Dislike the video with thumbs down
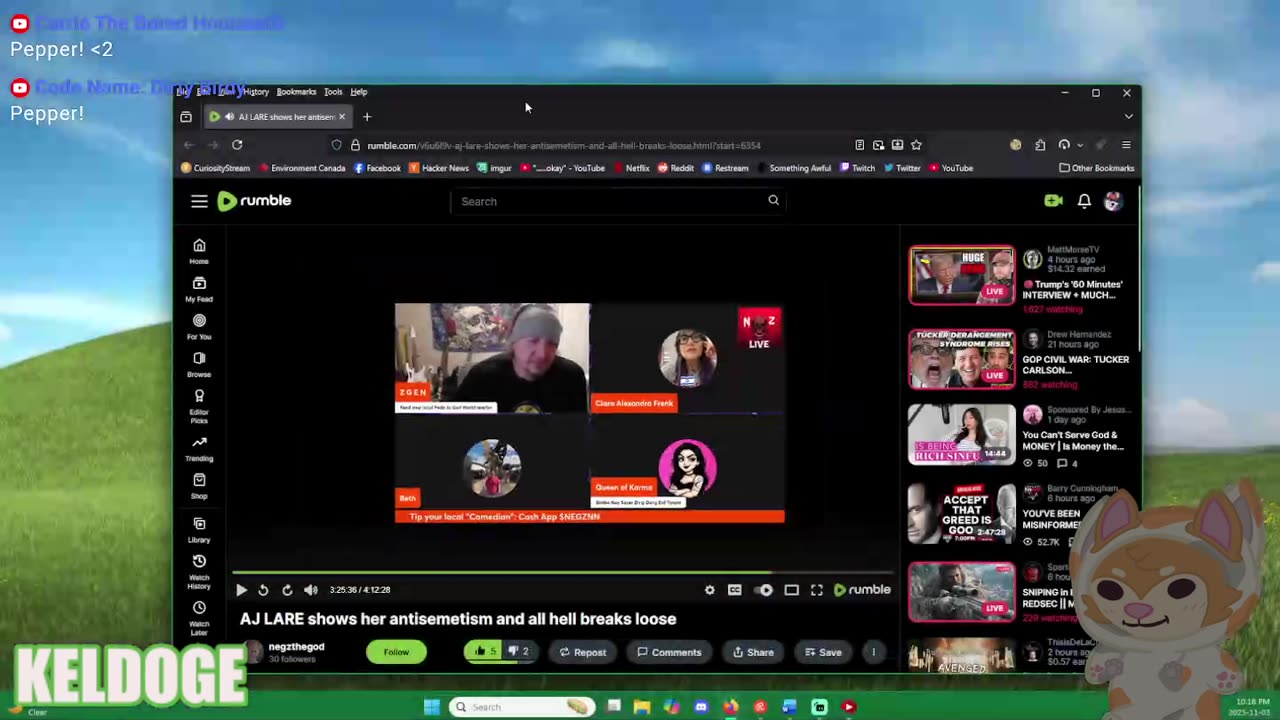 point(519,651)
